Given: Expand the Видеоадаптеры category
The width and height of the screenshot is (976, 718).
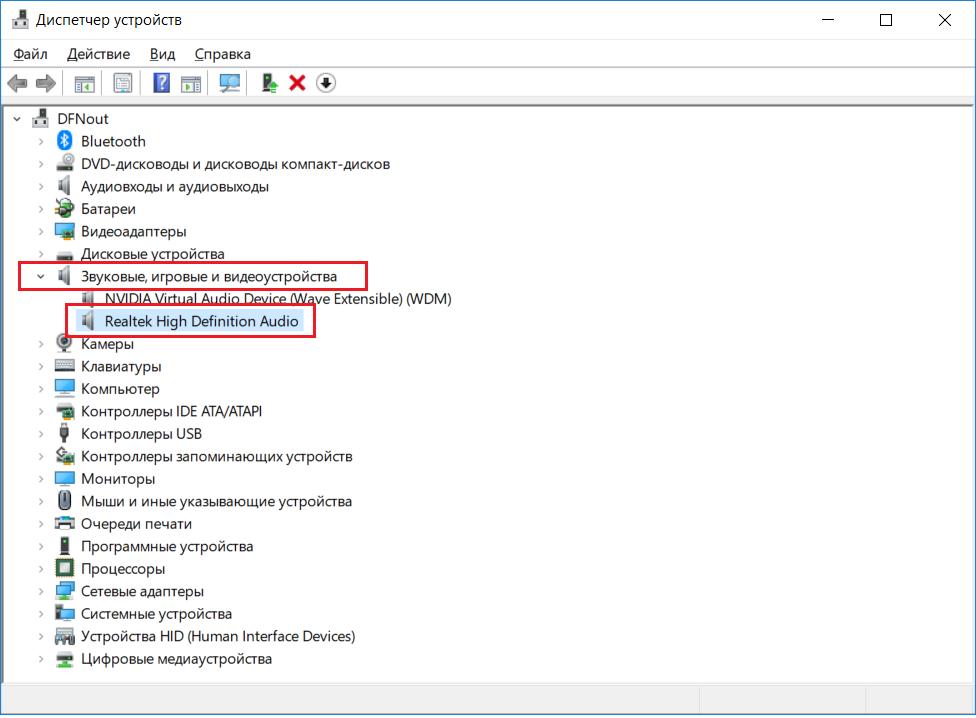Looking at the screenshot, I should click(x=41, y=231).
